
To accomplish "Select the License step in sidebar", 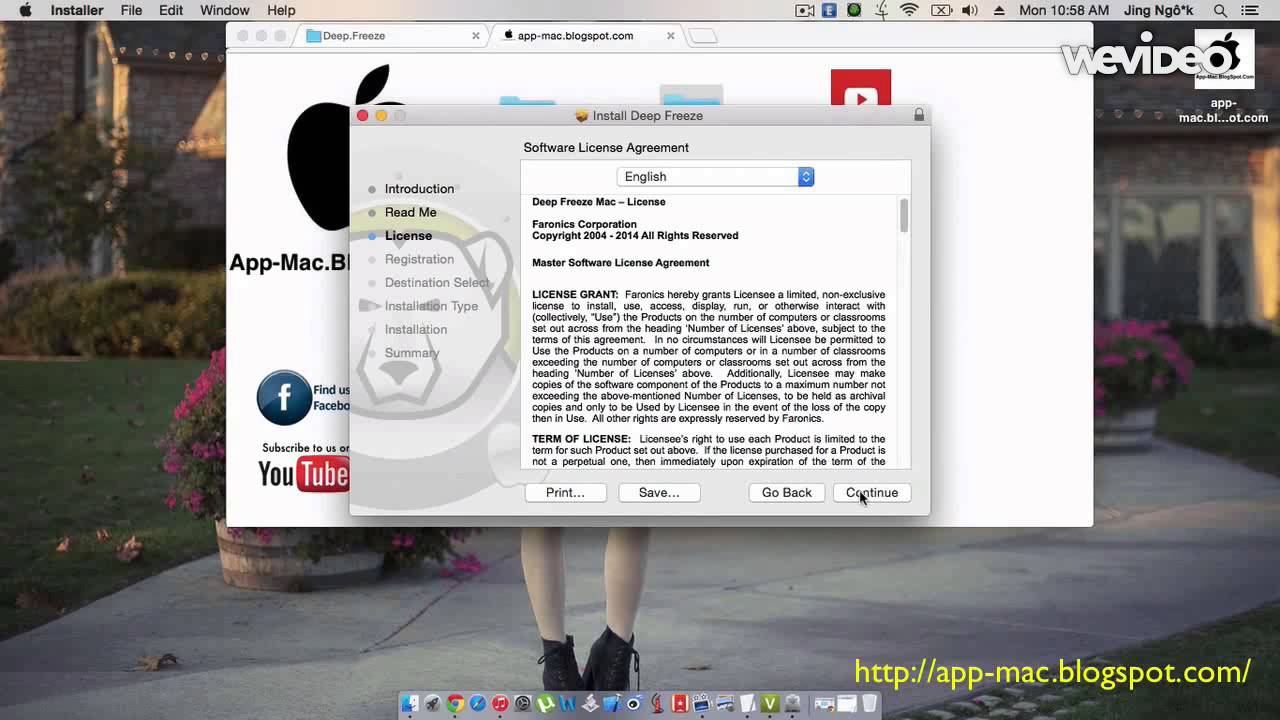I will [408, 236].
